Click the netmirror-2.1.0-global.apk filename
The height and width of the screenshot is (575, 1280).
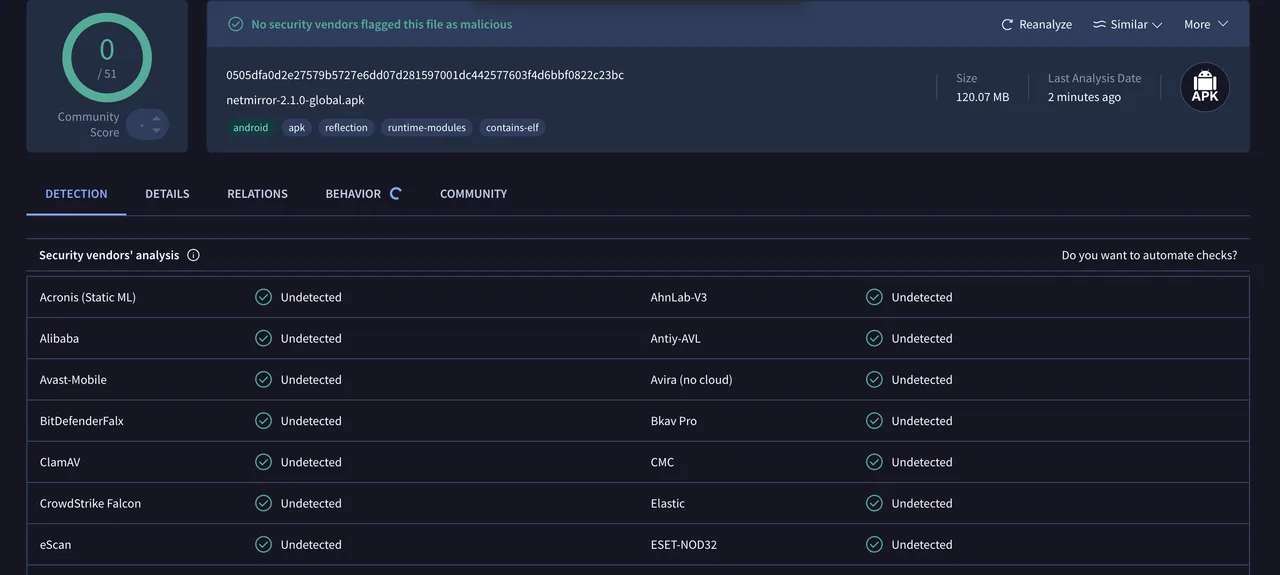[x=295, y=101]
